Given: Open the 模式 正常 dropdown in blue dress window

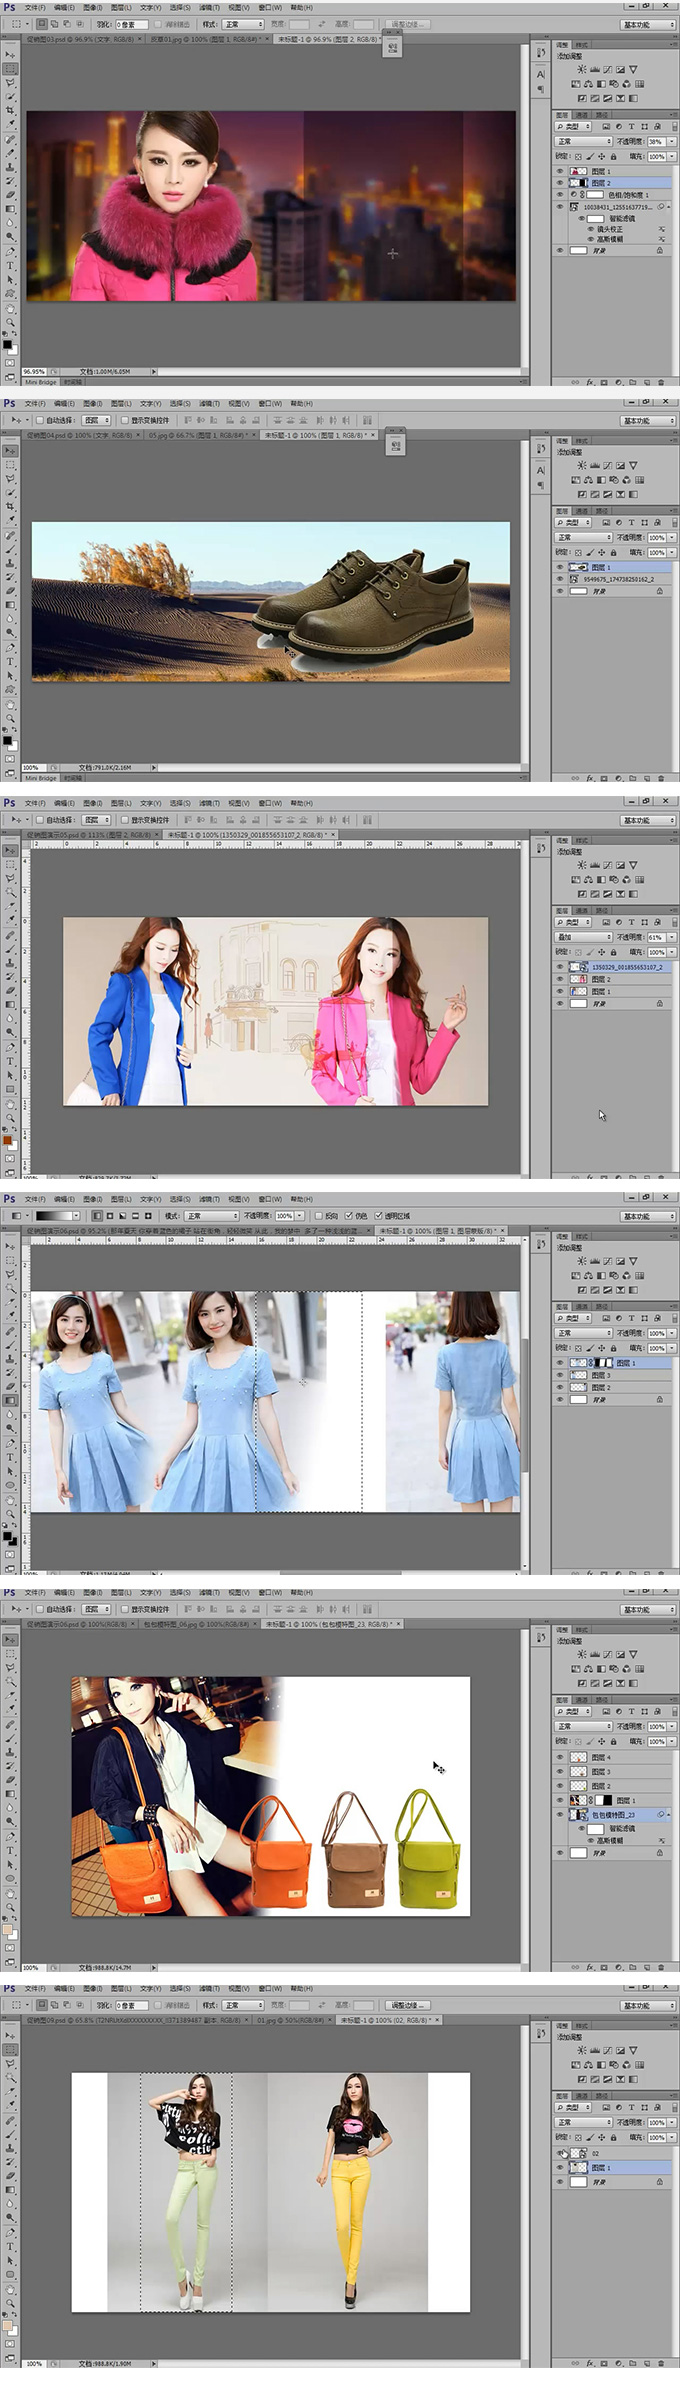Looking at the screenshot, I should 211,1216.
